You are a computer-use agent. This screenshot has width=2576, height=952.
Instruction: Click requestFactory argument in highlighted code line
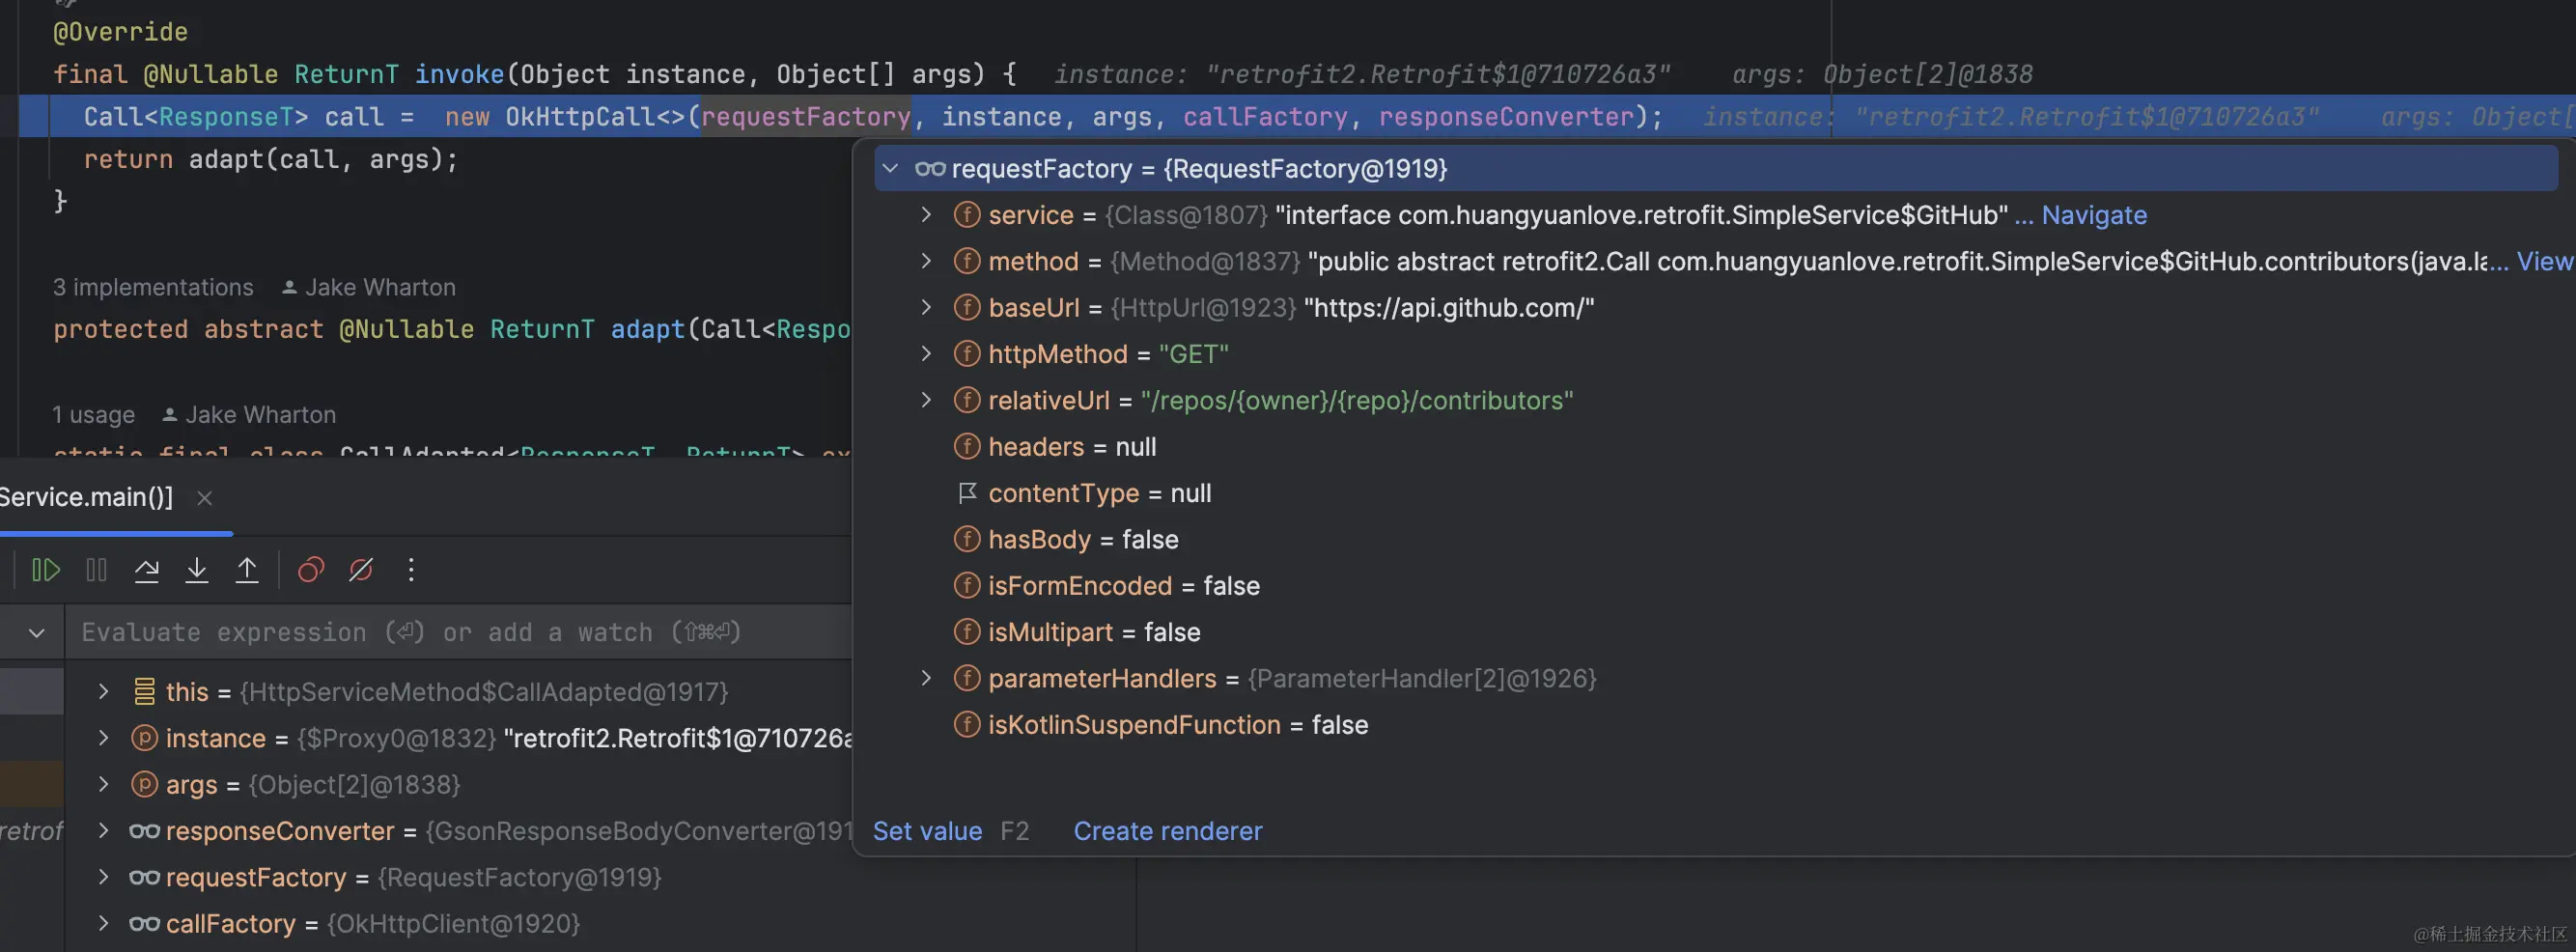click(805, 117)
